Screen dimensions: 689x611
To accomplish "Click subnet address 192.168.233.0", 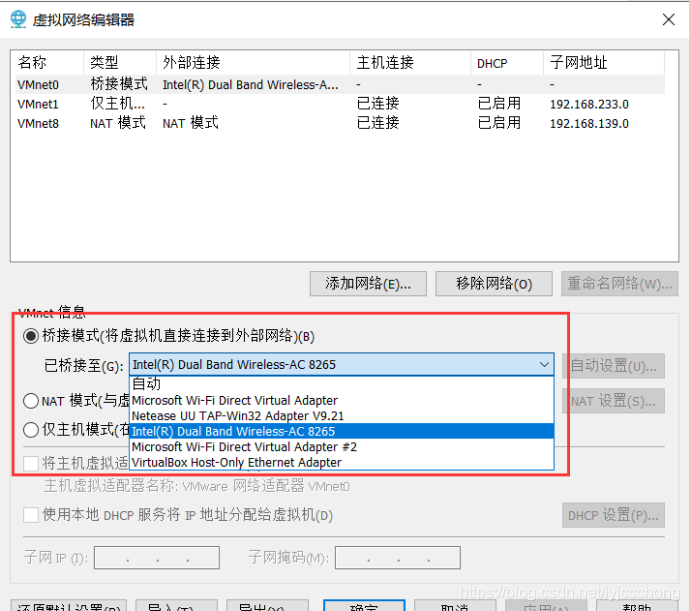I will tap(589, 104).
